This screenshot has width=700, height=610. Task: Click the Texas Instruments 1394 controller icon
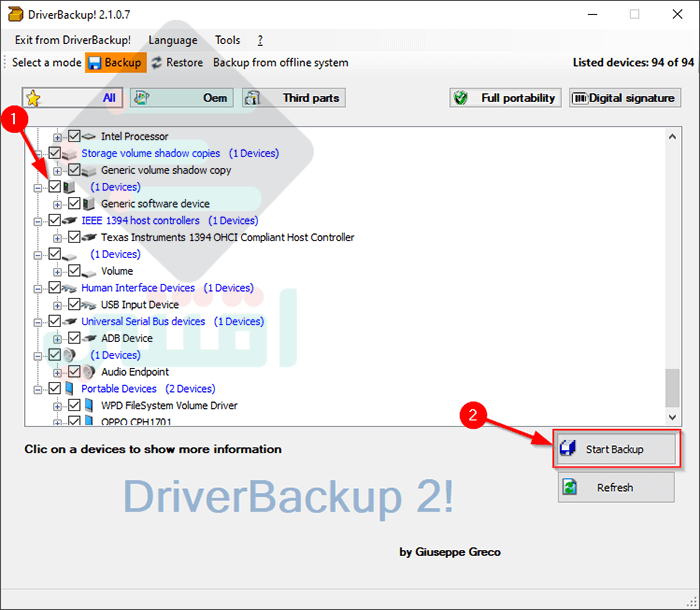89,238
